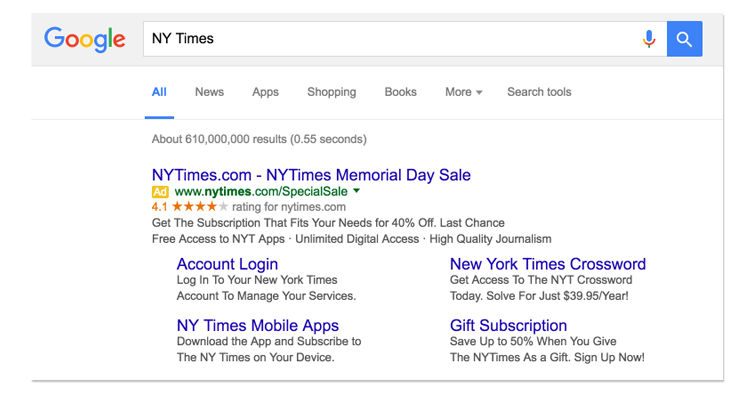Open the Gift Subscription sitelink
This screenshot has height=394, width=754.
pyautogui.click(x=508, y=326)
